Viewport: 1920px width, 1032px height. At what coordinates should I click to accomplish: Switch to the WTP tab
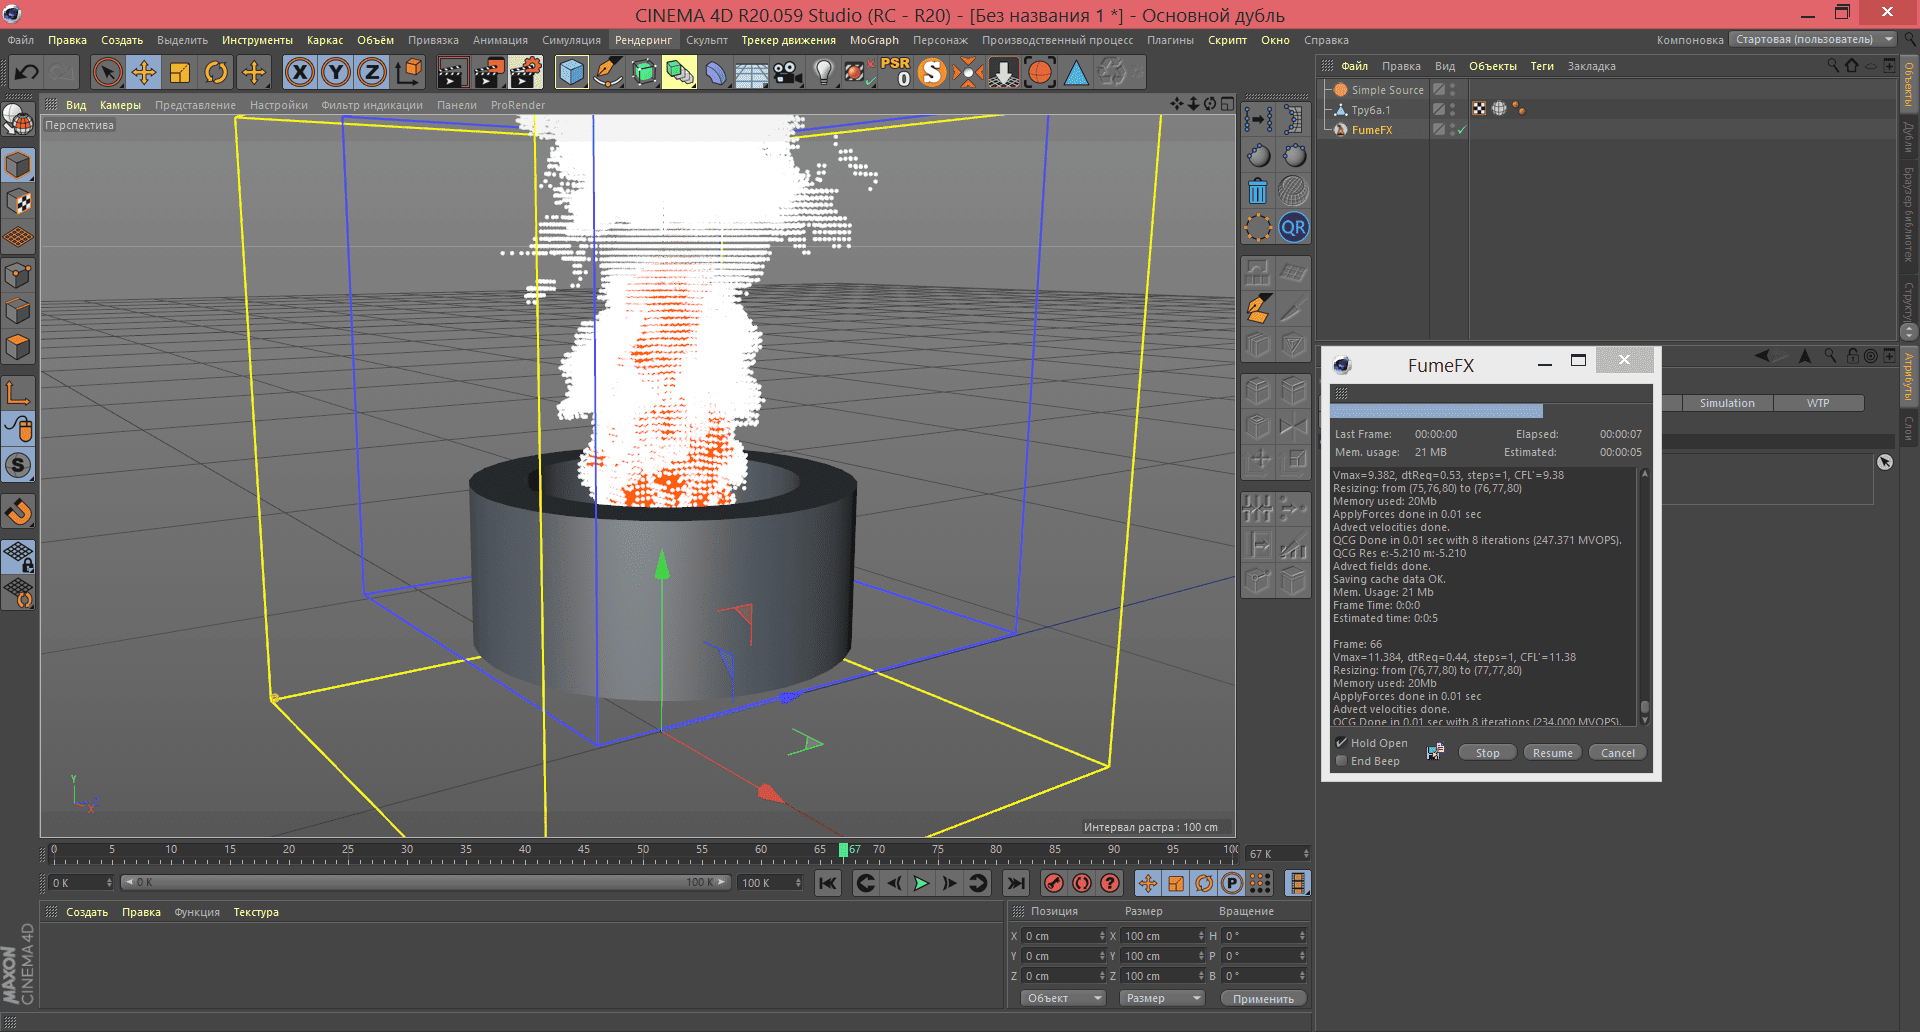pos(1818,403)
